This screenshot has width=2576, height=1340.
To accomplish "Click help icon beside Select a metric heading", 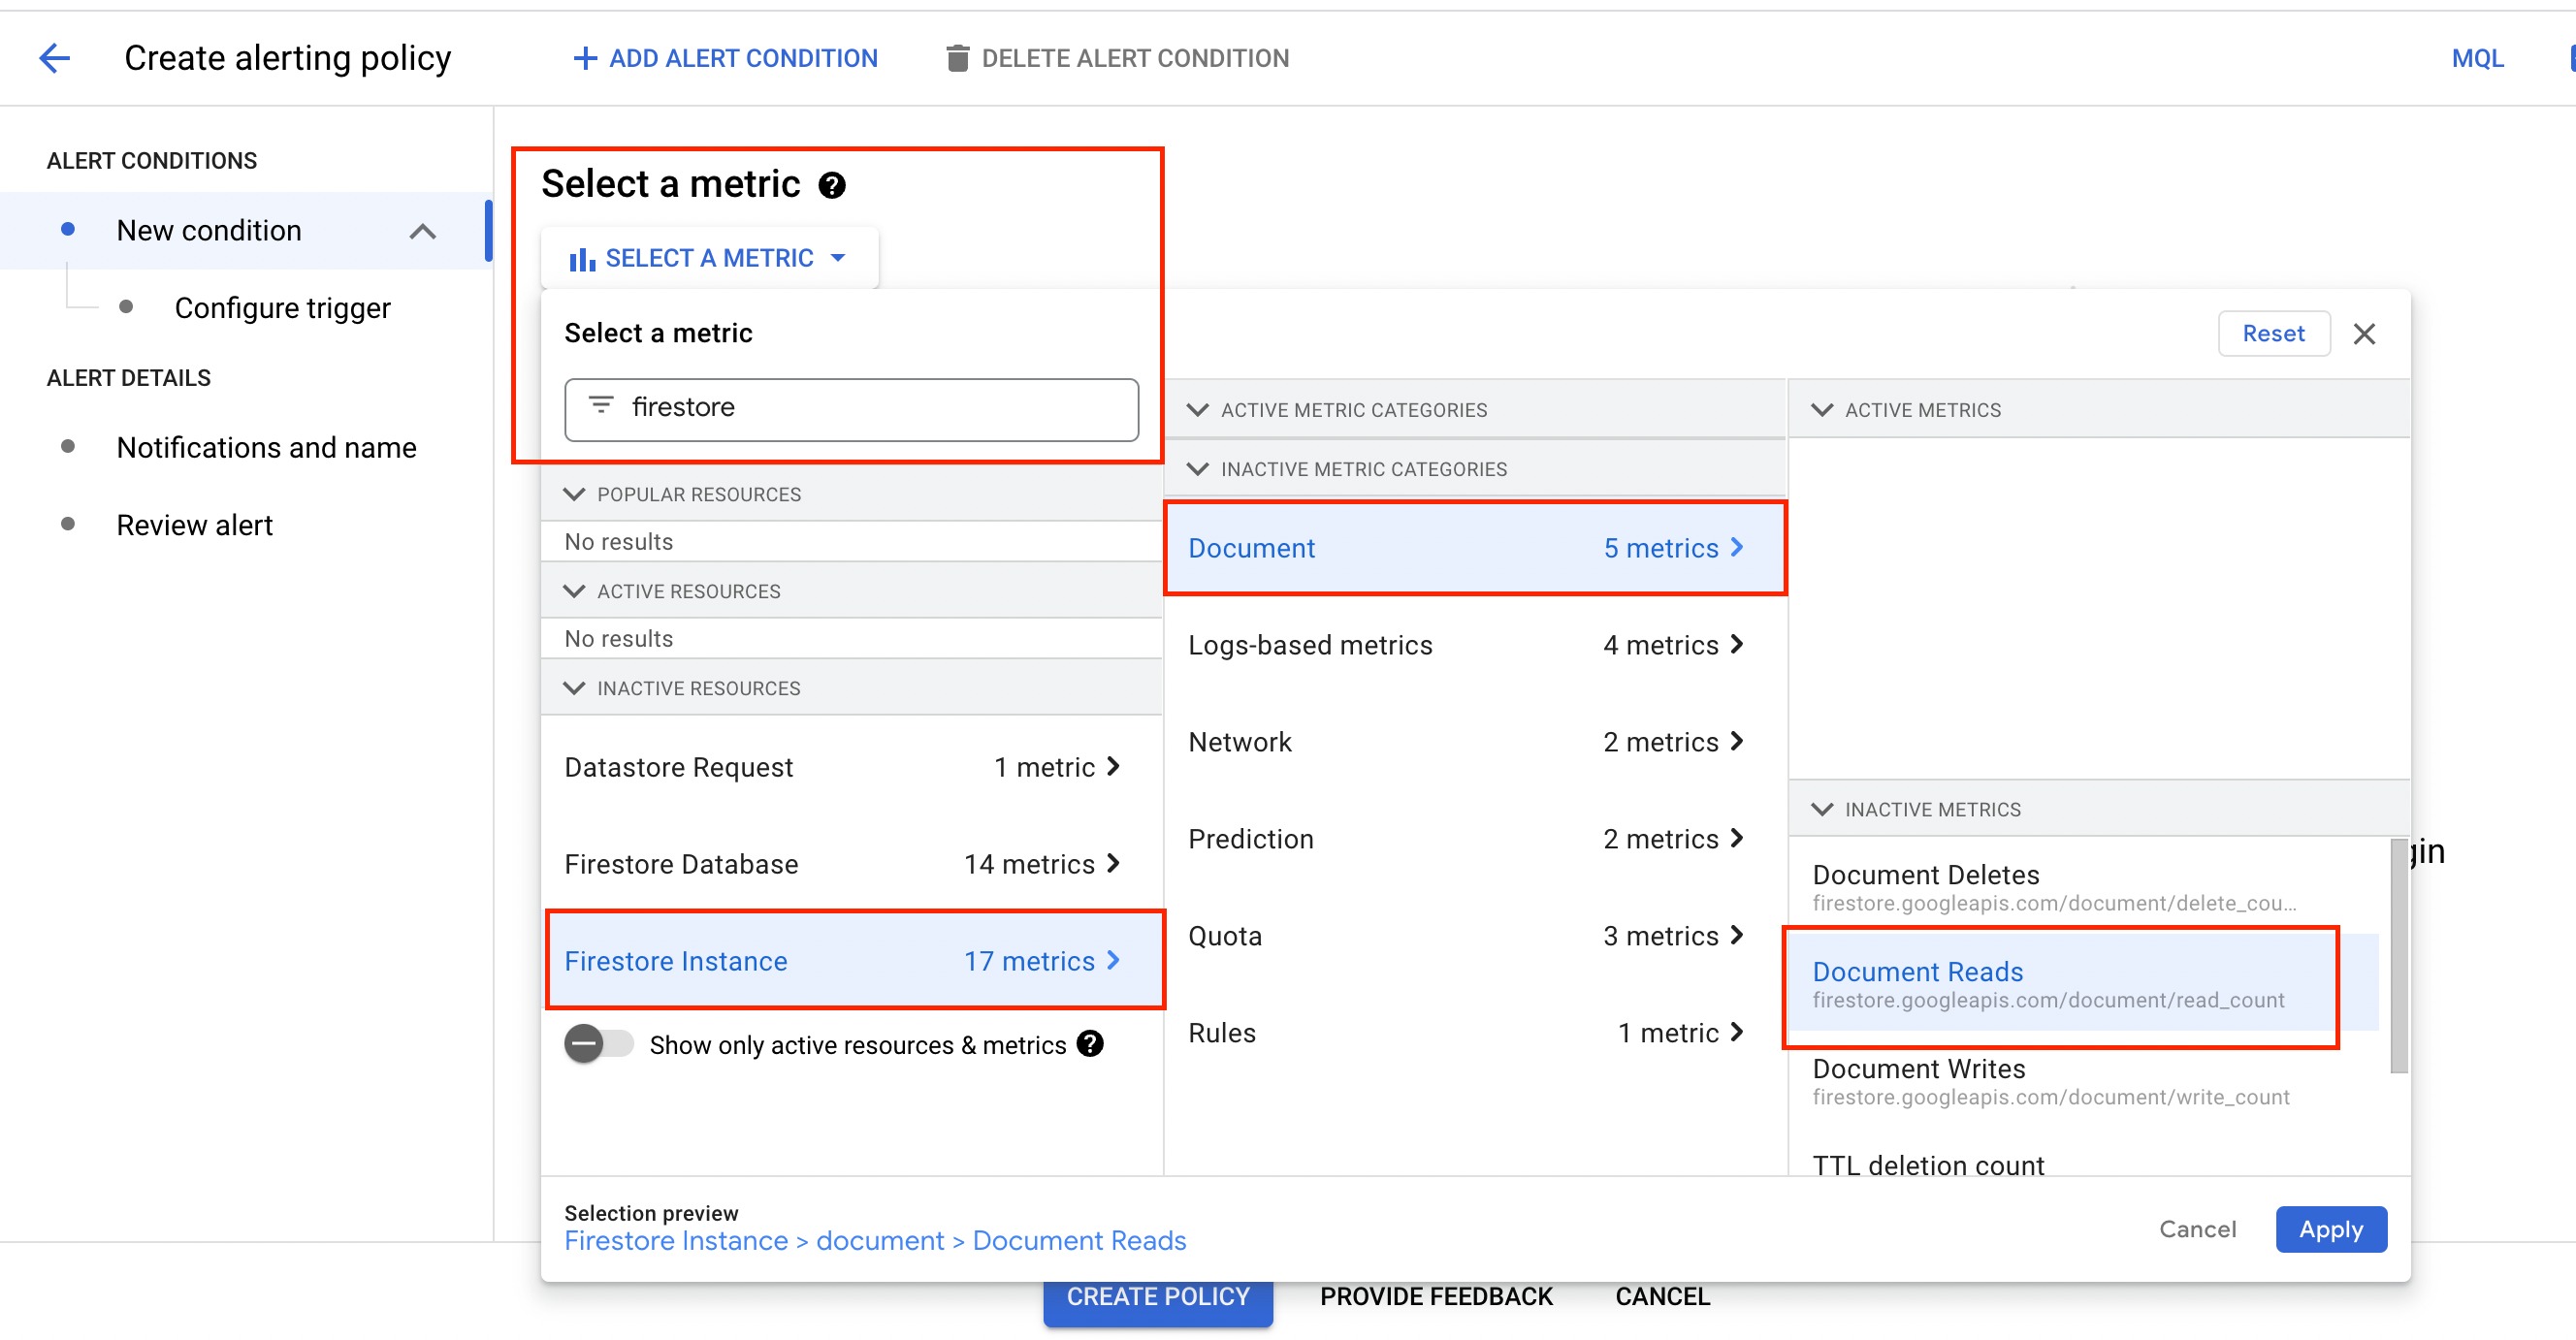I will pyautogui.click(x=832, y=185).
